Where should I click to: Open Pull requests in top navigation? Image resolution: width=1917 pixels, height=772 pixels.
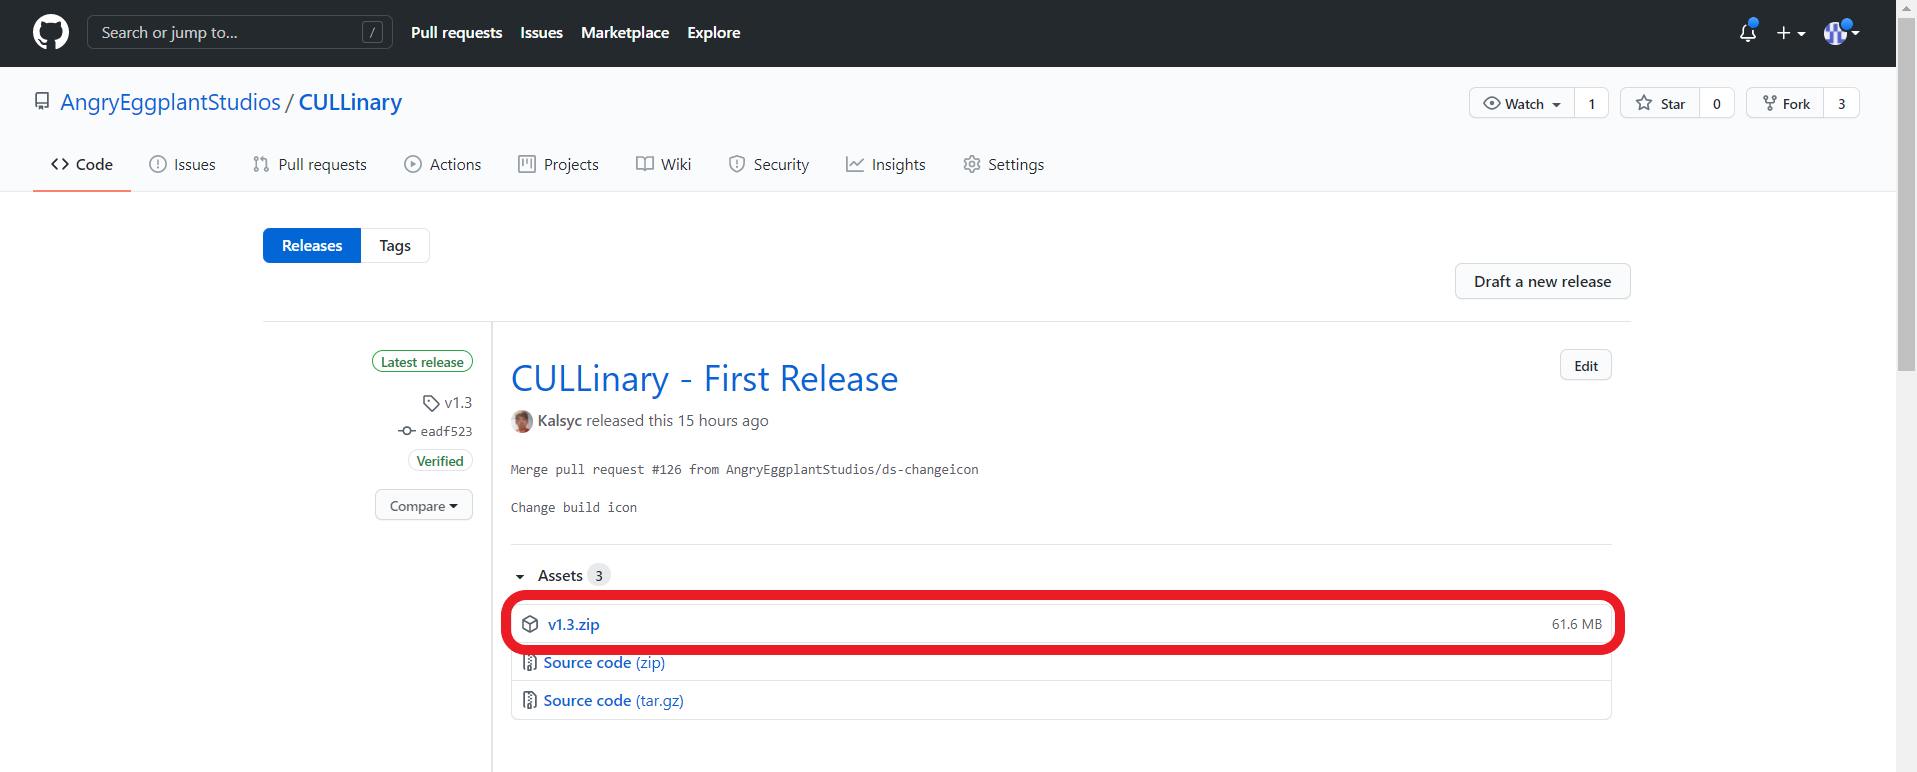(456, 32)
